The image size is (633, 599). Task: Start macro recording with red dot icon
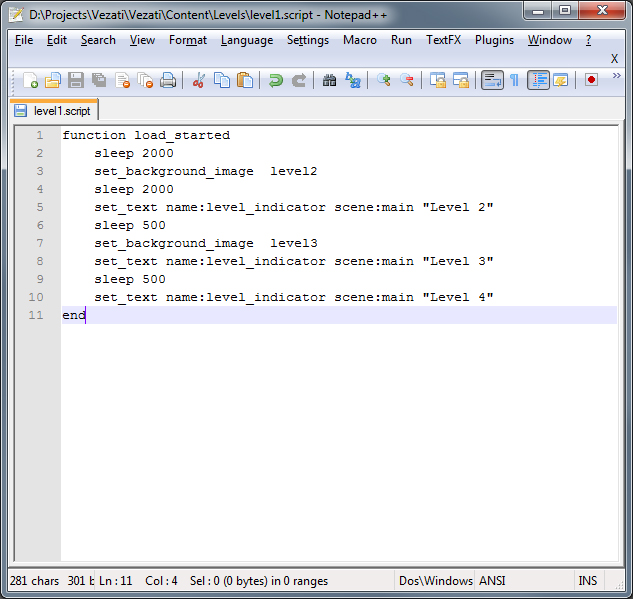(591, 80)
